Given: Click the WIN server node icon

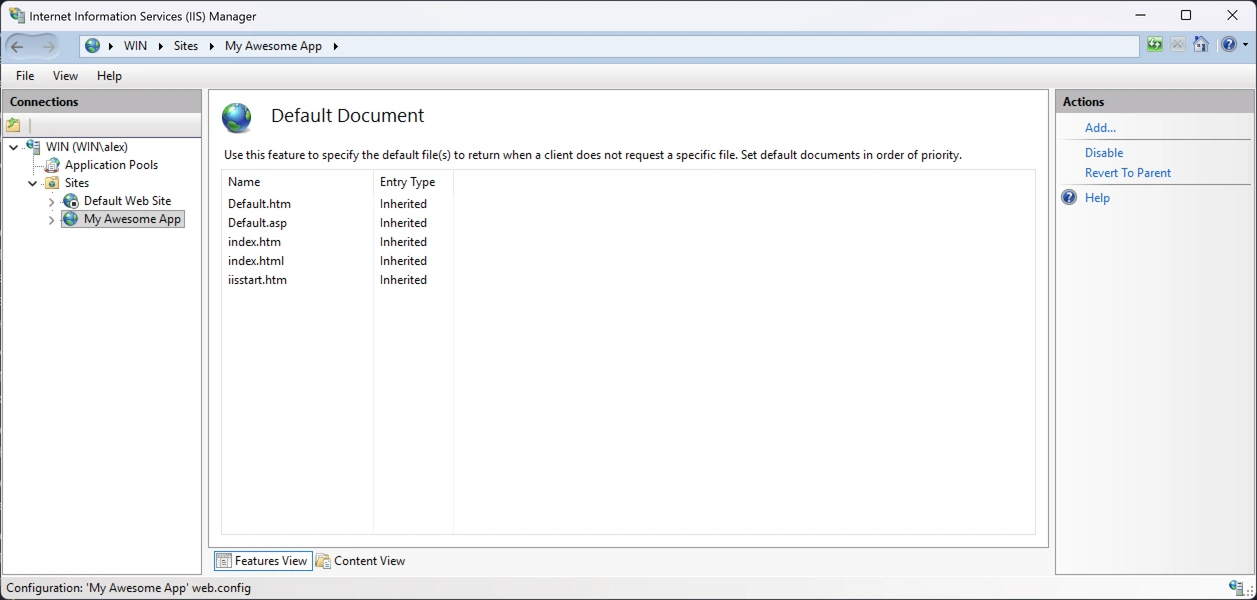Looking at the screenshot, I should pyautogui.click(x=33, y=147).
